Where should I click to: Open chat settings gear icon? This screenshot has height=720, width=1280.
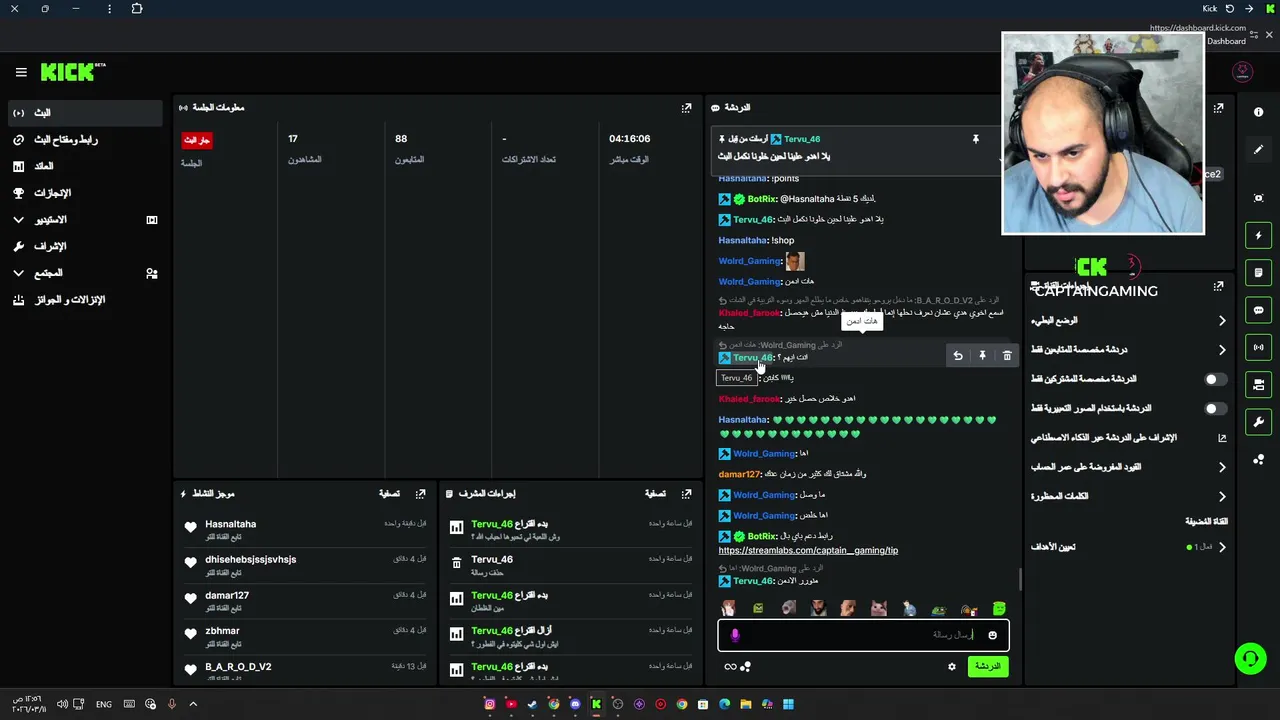(952, 667)
